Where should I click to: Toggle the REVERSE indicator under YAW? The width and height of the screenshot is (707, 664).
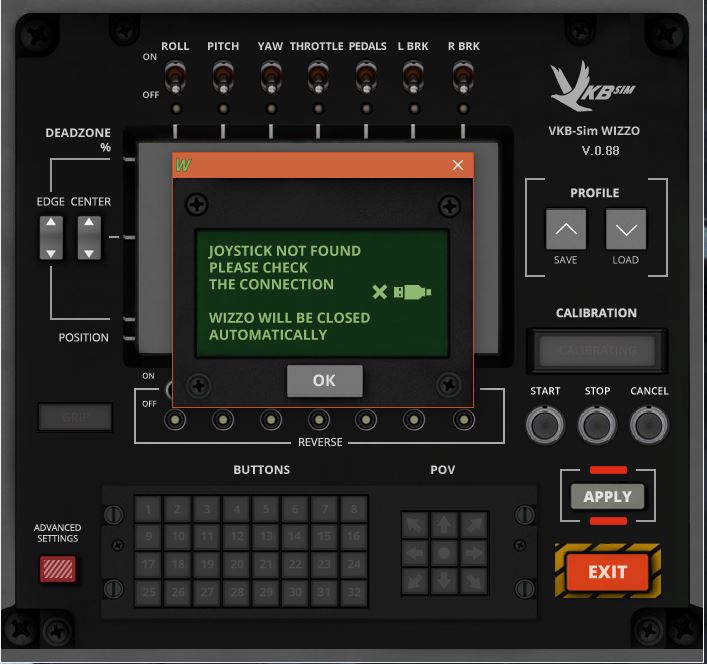click(x=271, y=420)
